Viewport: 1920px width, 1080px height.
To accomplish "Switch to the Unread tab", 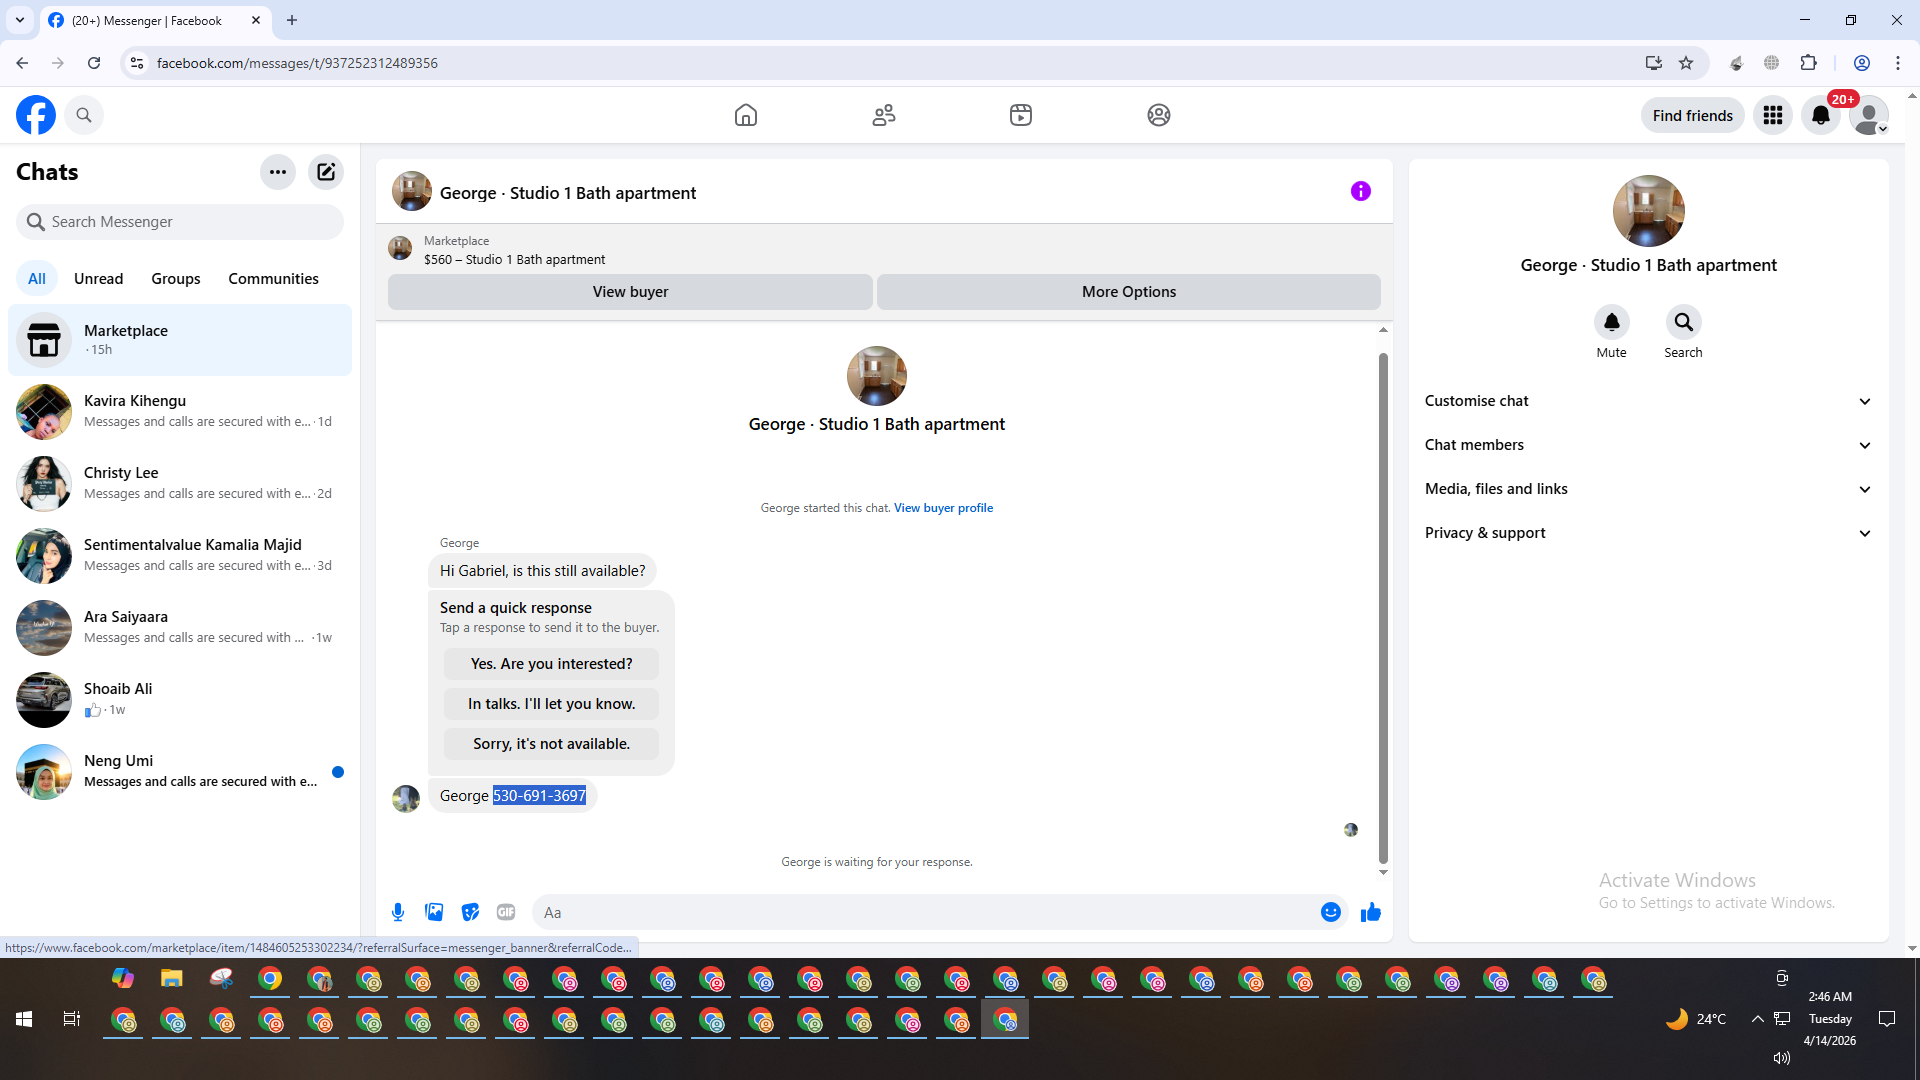I will pyautogui.click(x=98, y=279).
